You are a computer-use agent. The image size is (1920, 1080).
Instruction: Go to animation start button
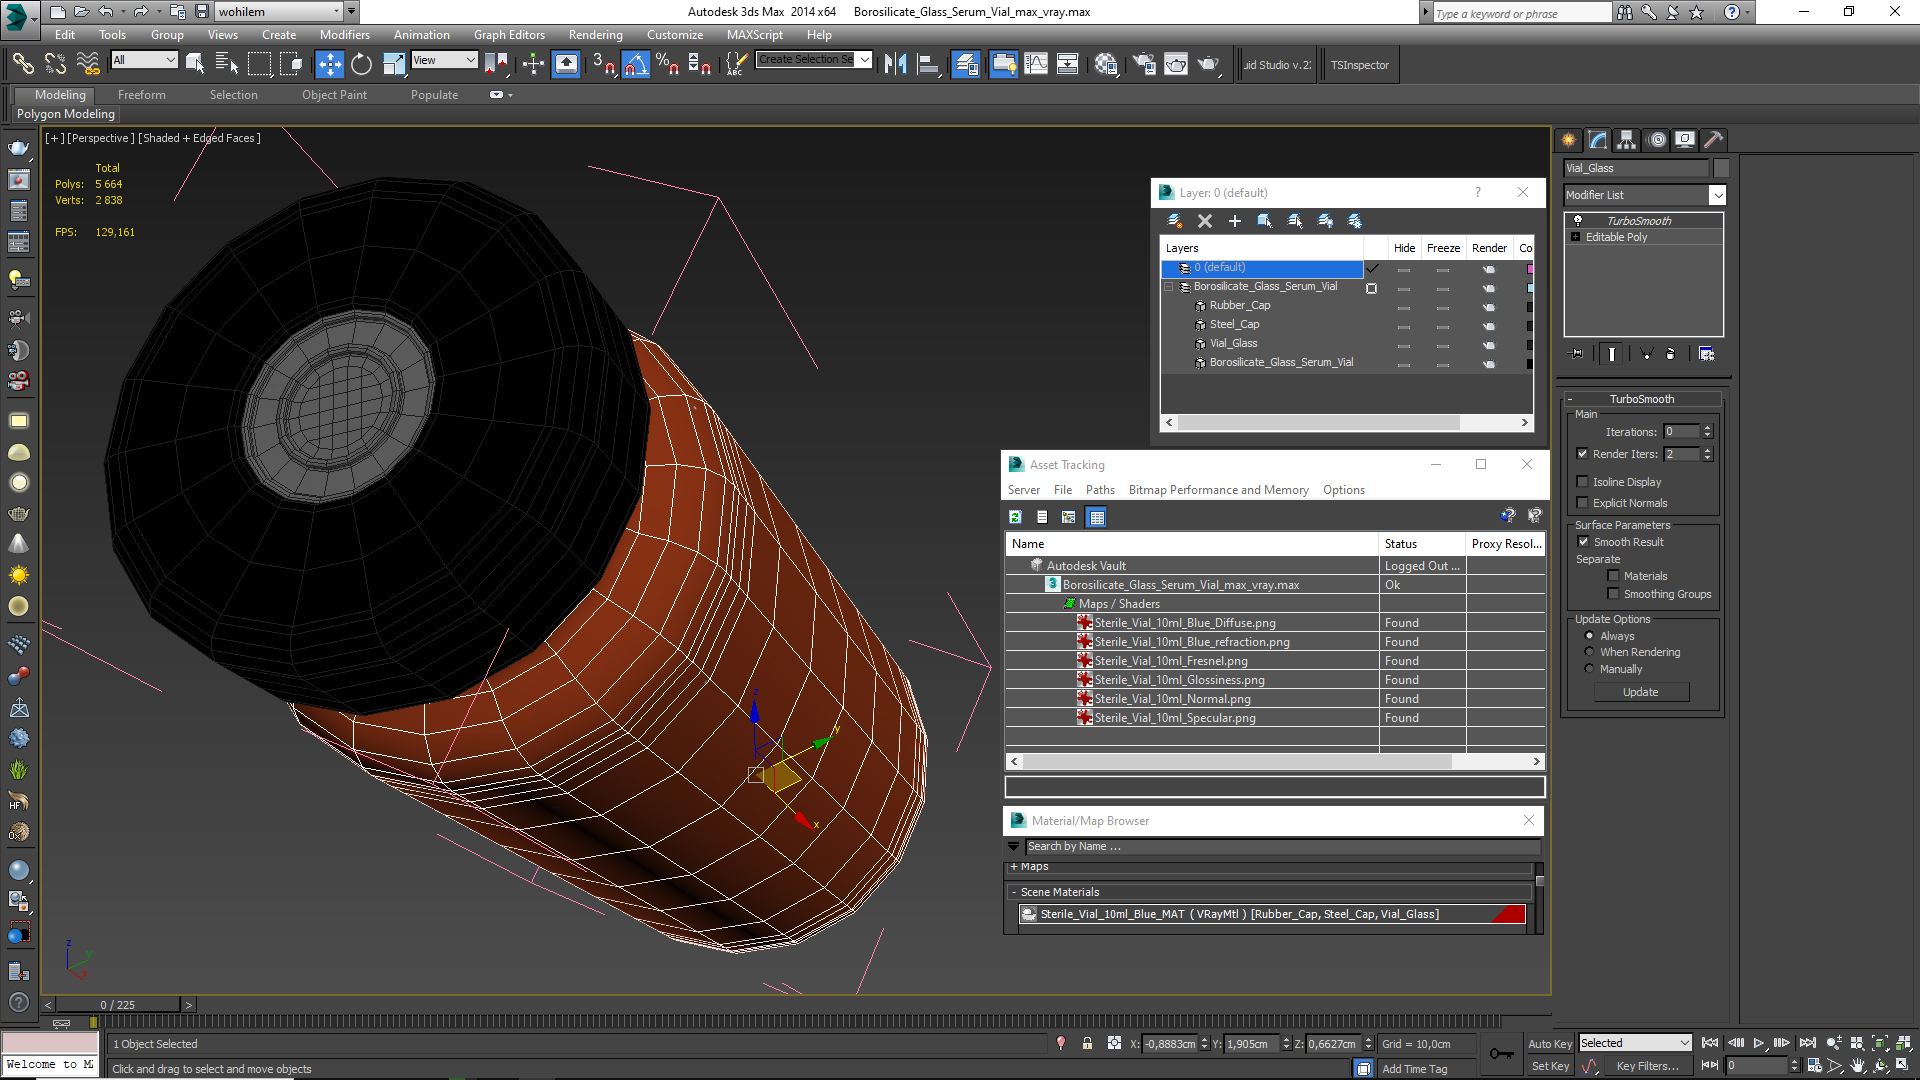point(1710,1043)
